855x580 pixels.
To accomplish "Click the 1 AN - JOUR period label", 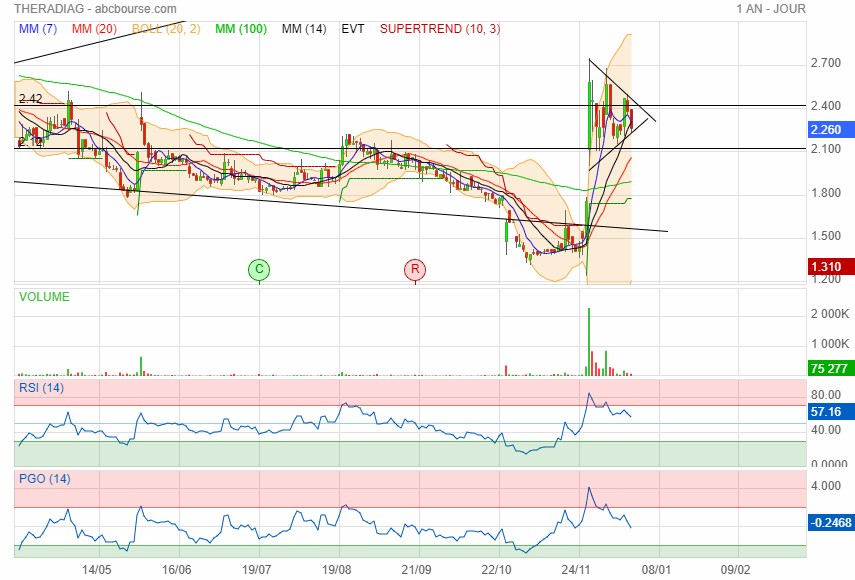I will 770,9.
